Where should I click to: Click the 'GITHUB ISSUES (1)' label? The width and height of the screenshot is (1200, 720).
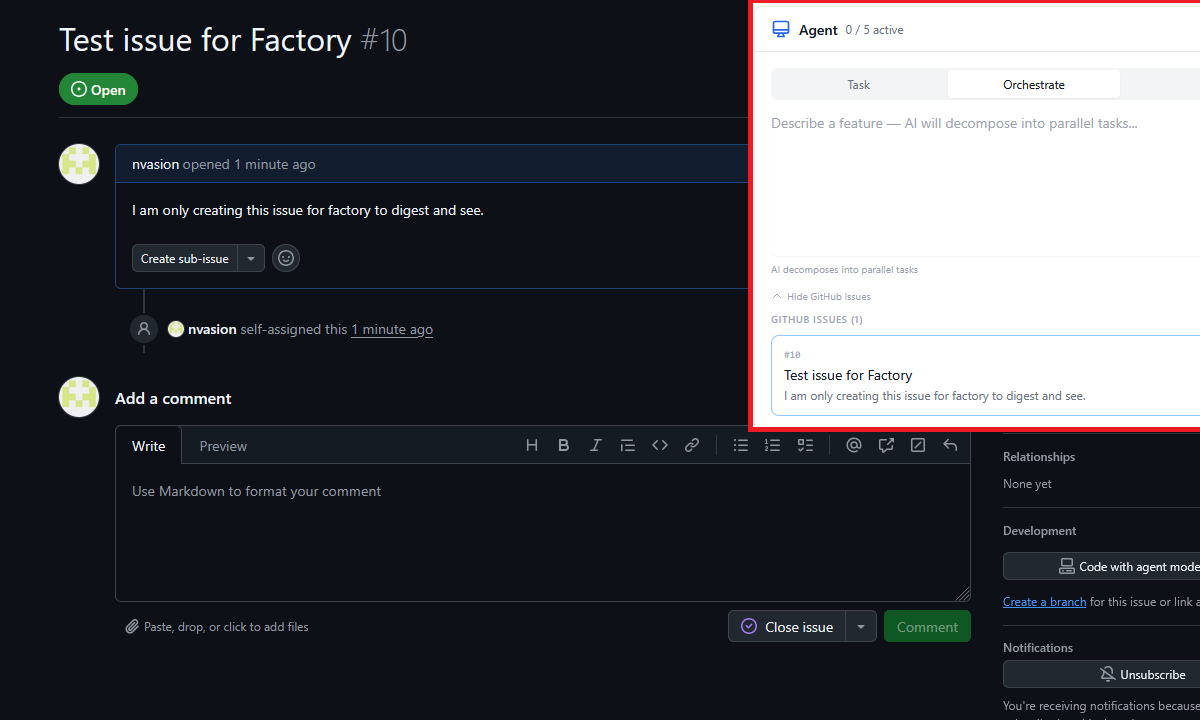[x=817, y=320]
